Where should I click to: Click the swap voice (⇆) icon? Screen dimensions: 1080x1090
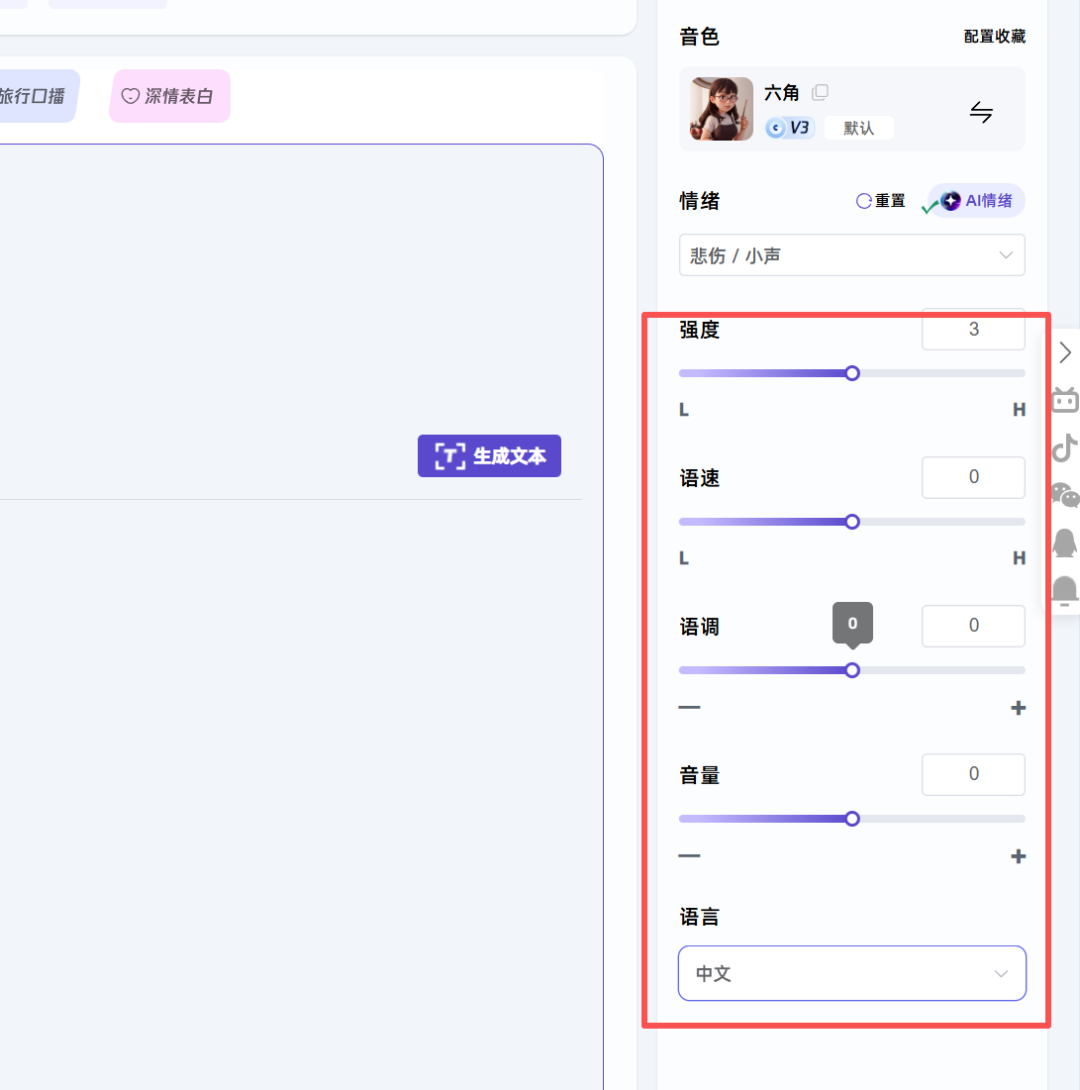point(981,112)
